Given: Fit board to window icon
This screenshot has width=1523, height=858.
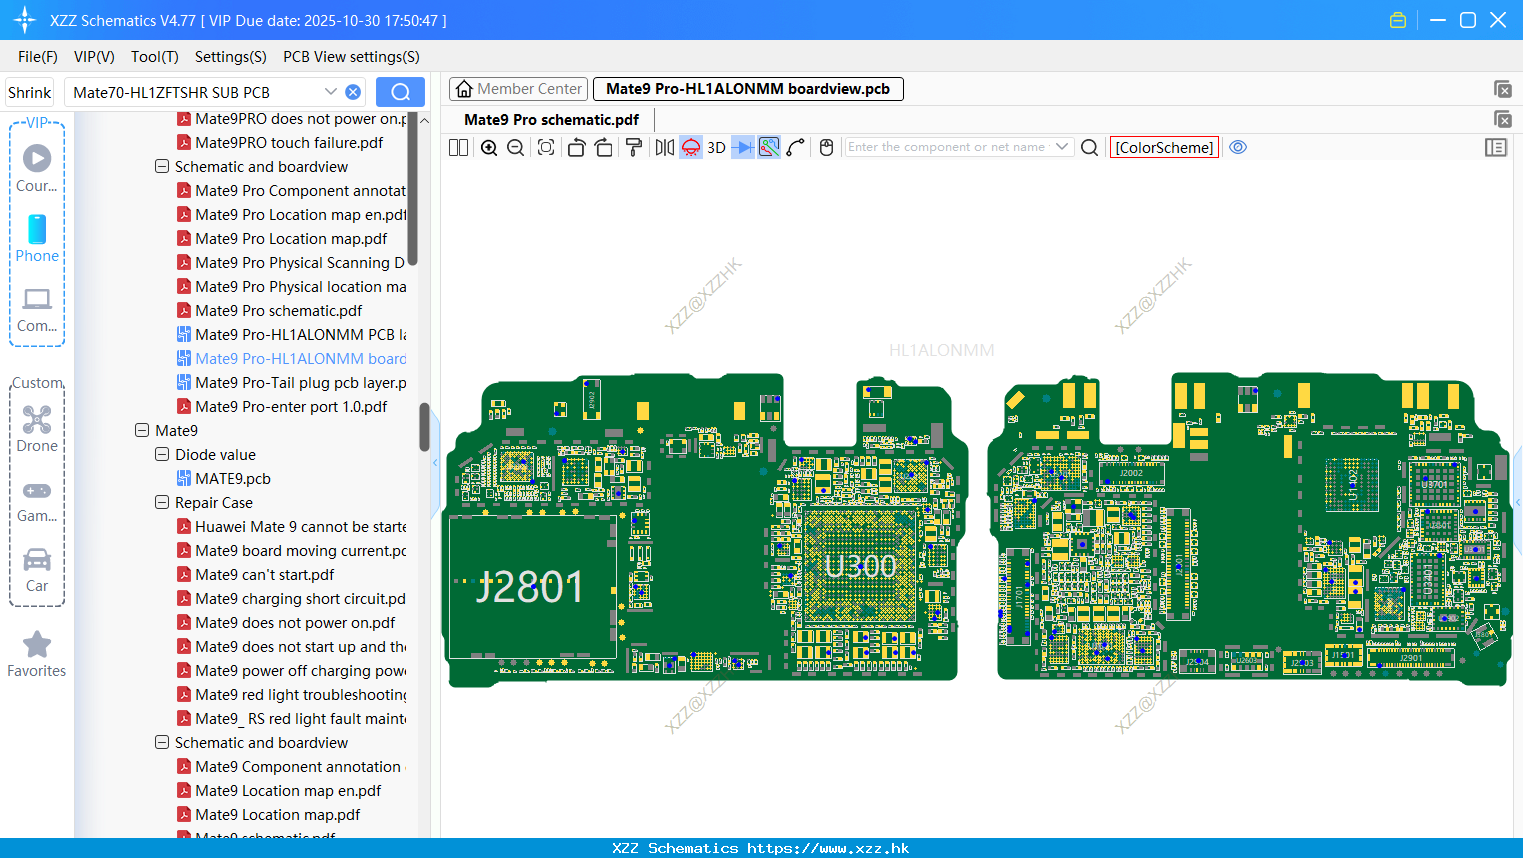Looking at the screenshot, I should point(546,147).
